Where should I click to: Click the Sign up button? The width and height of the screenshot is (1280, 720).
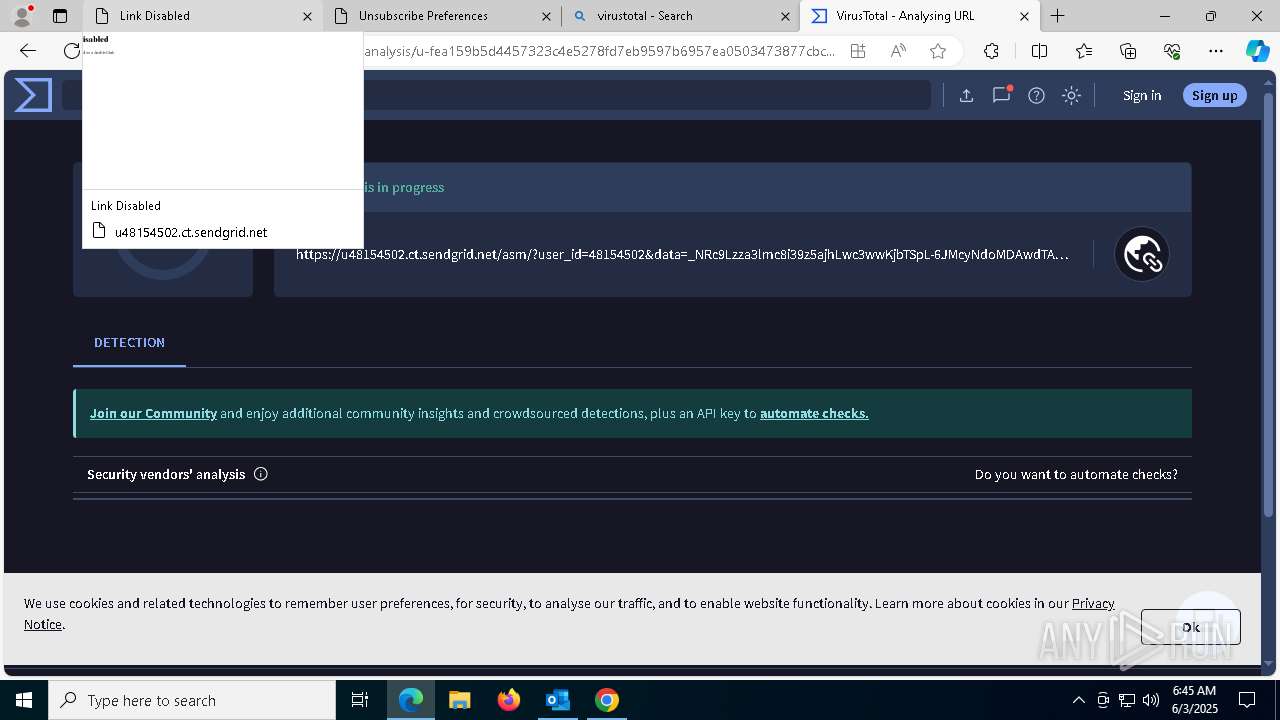point(1214,95)
